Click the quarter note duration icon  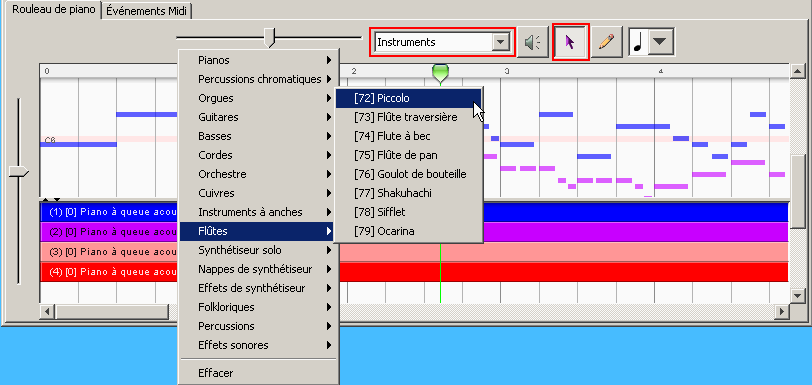click(638, 42)
